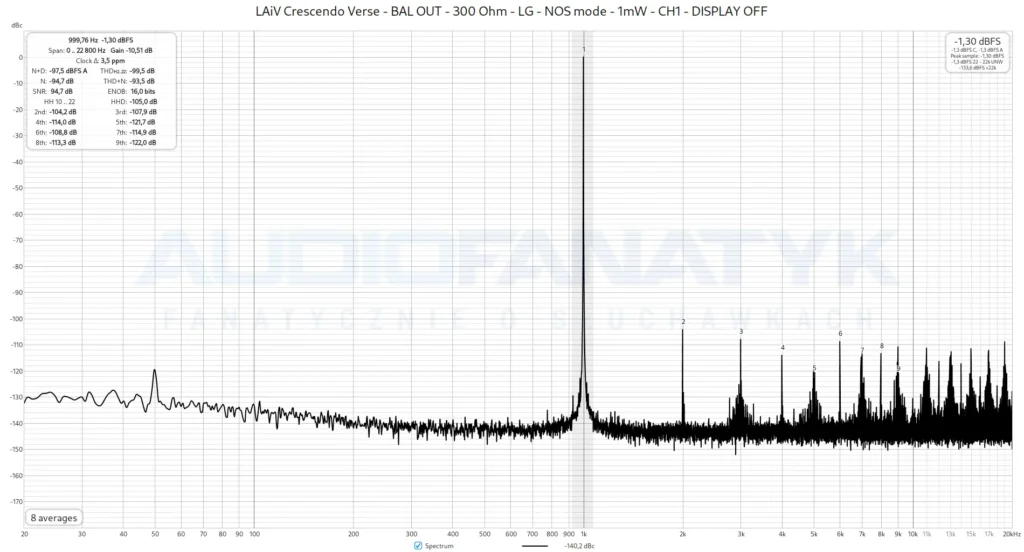1024x552 pixels.
Task: Click the 20kHz label on frequency axis
Action: [1012, 534]
